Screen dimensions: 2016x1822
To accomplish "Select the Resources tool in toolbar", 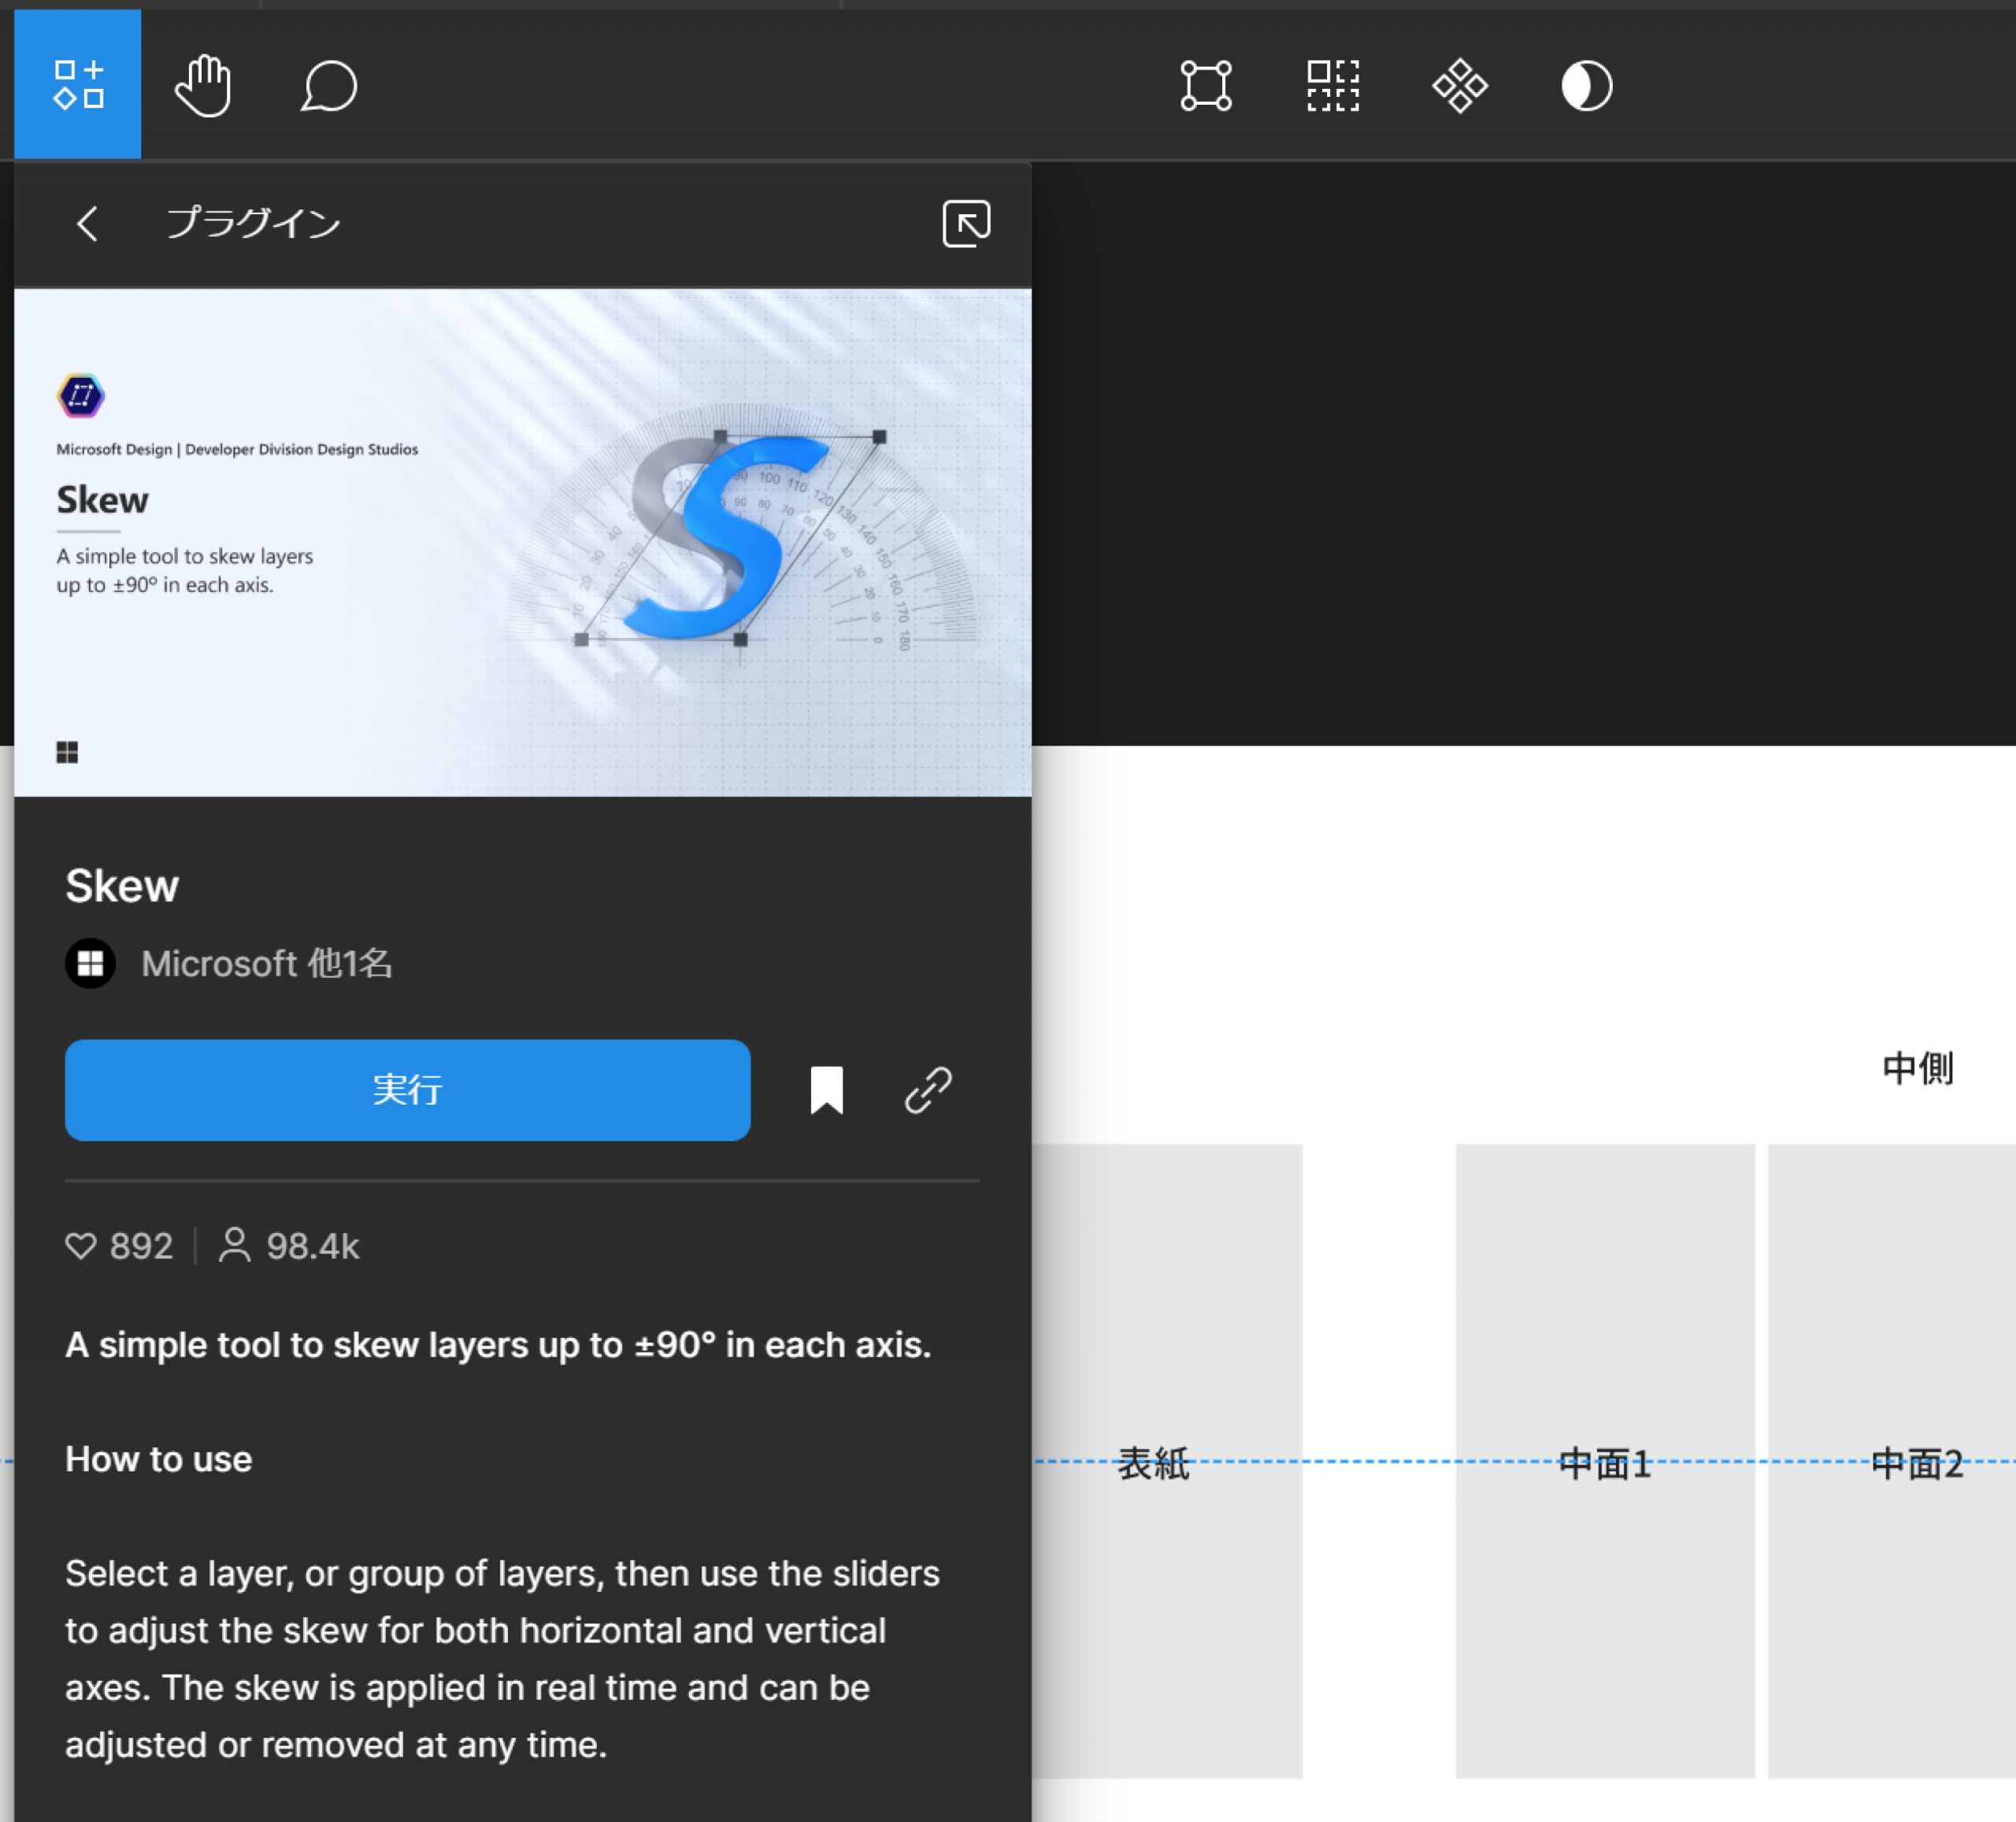I will [78, 84].
